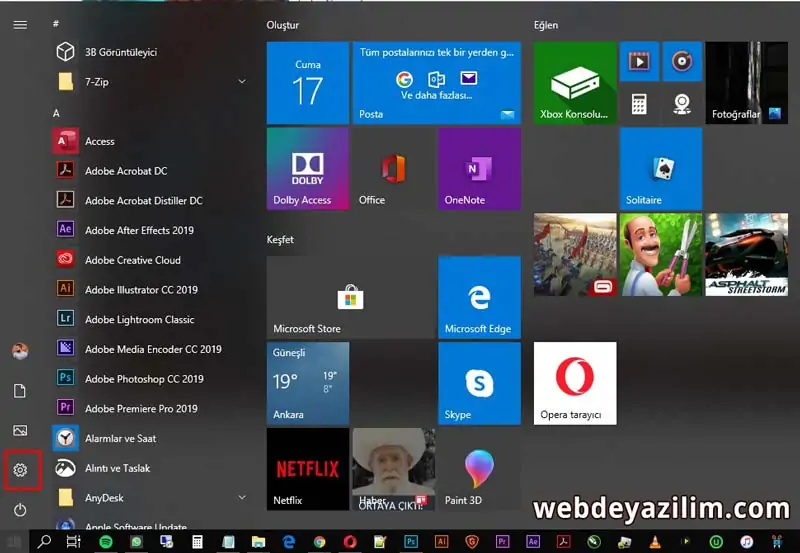Open the Groove Music small tile

(x=682, y=61)
